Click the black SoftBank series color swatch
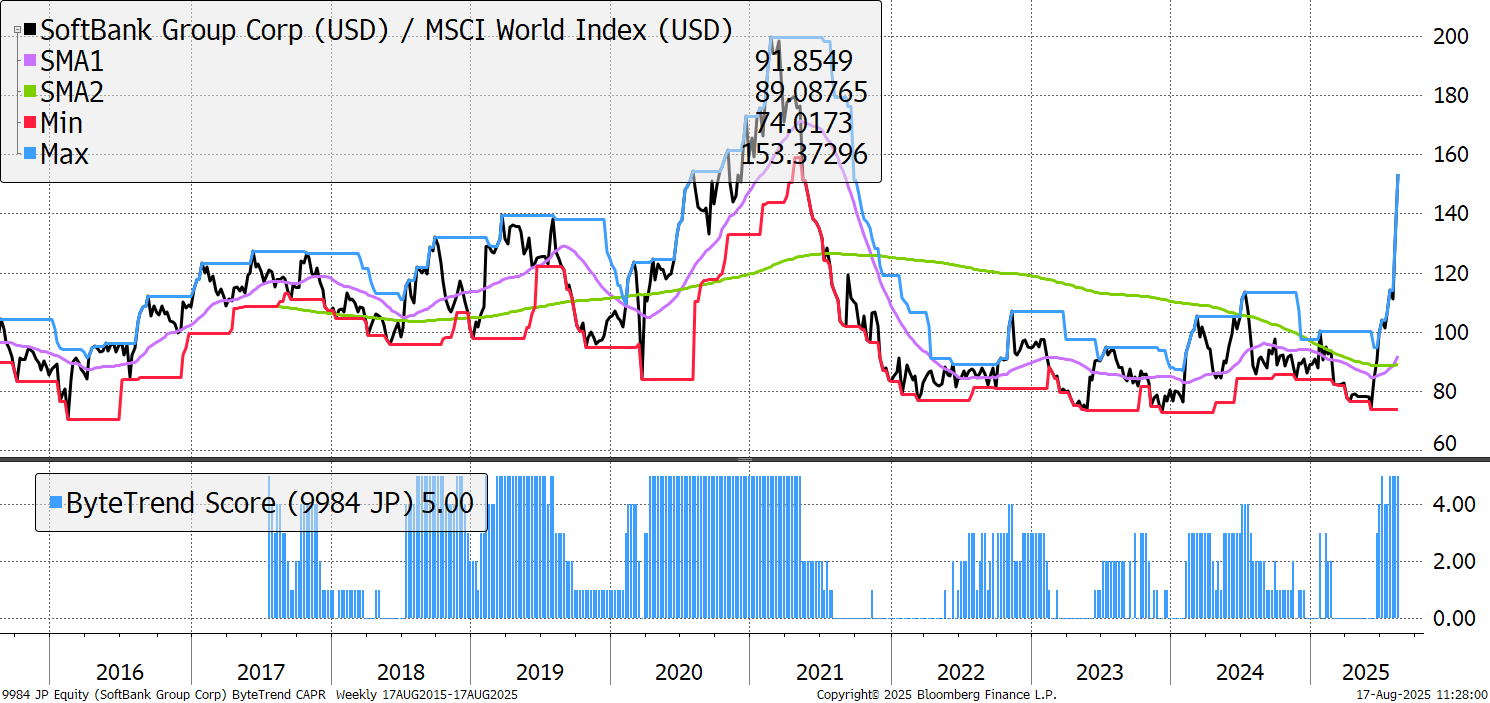Viewport: 1490px width, 703px height. click(x=29, y=30)
